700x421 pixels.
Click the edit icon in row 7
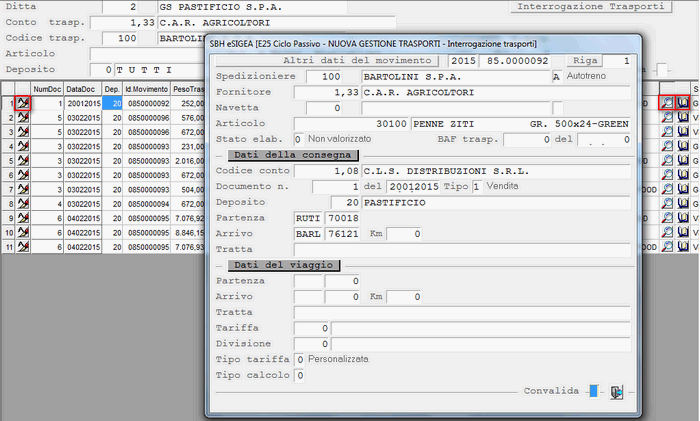click(x=23, y=189)
